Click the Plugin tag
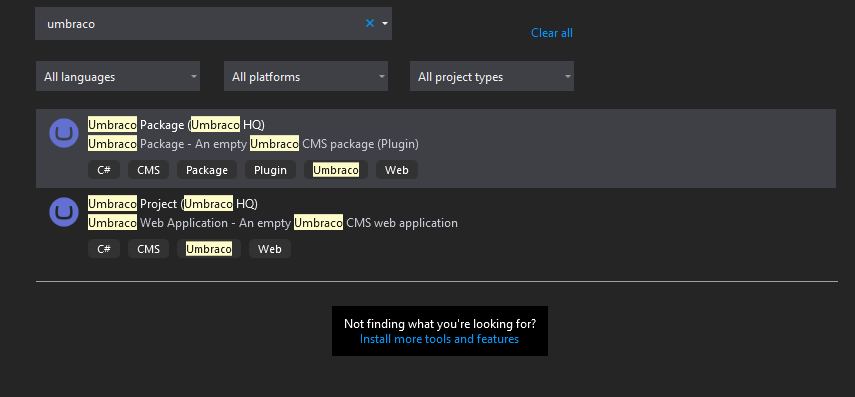The image size is (855, 397). (270, 170)
